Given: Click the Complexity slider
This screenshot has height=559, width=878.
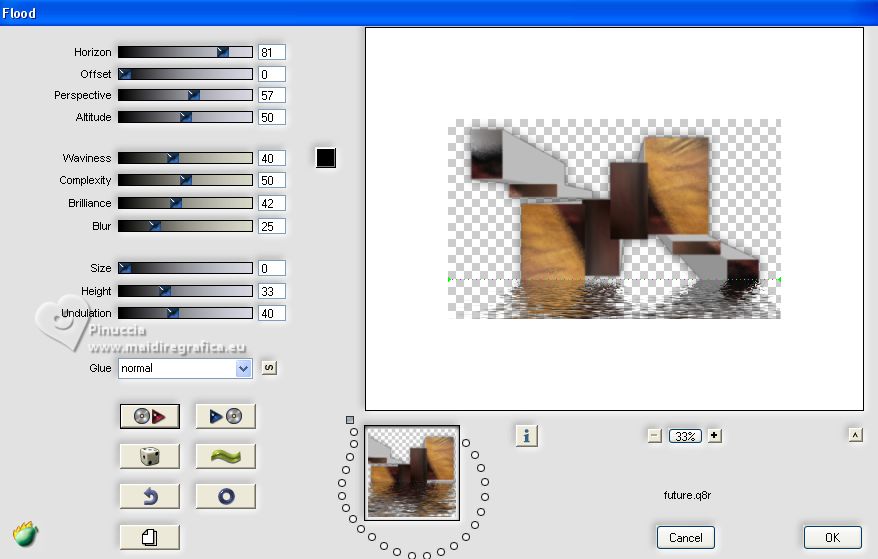Looking at the screenshot, I should 185,180.
